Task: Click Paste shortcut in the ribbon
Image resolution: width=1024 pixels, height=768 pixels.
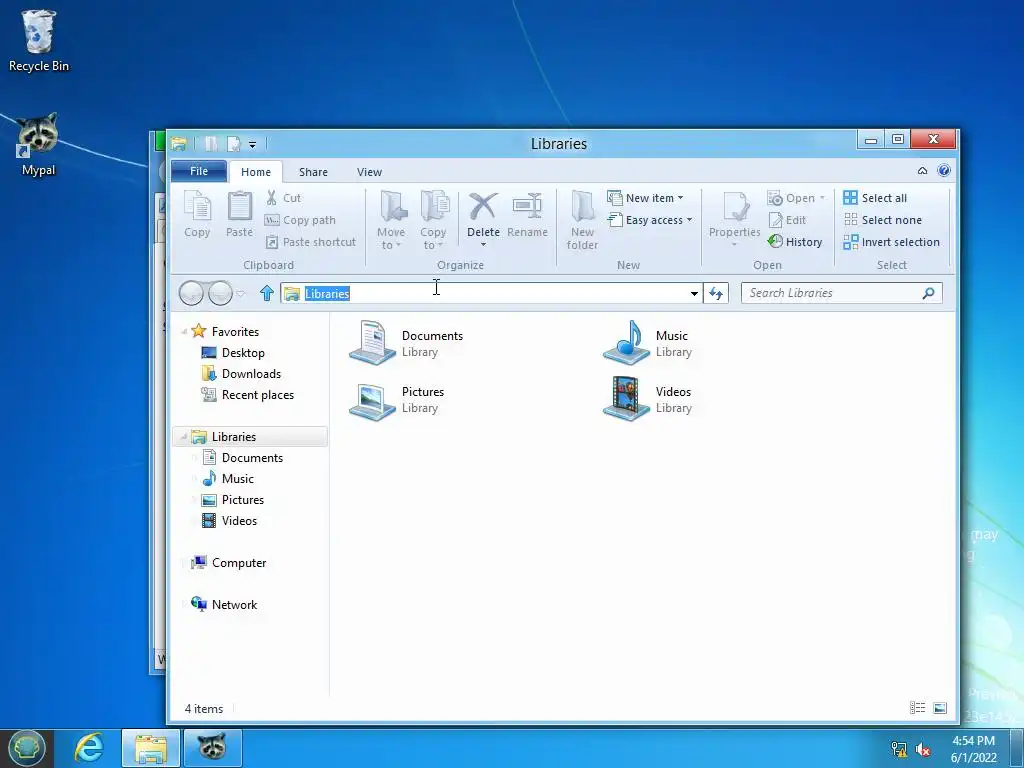Action: [311, 242]
